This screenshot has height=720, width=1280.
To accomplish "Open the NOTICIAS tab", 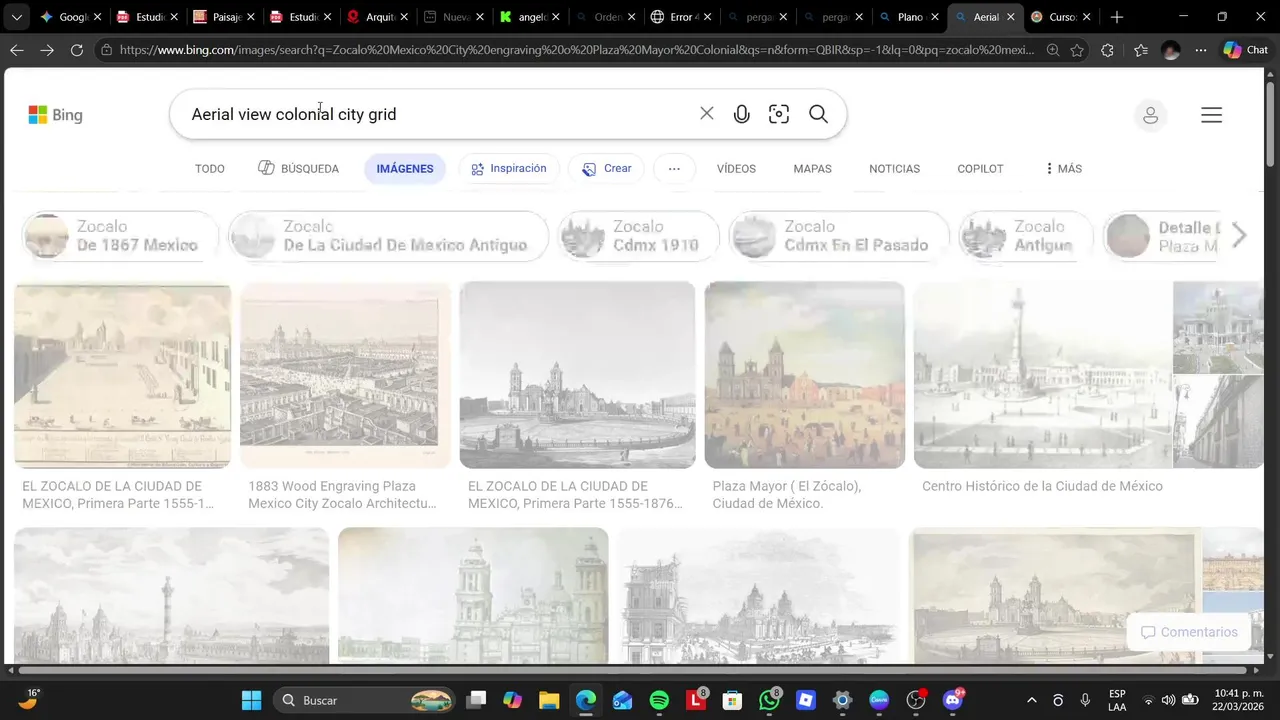I will (x=894, y=169).
